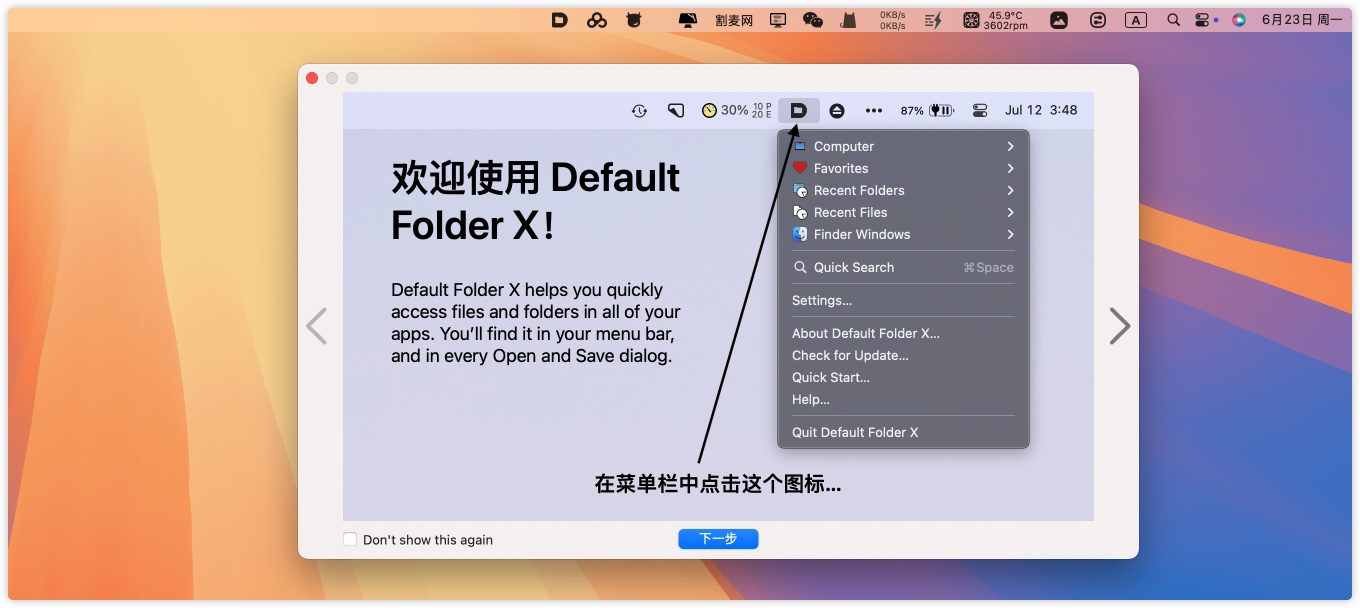1360x608 pixels.
Task: Click the three dots icon in tutorial menu bar
Action: 874,111
